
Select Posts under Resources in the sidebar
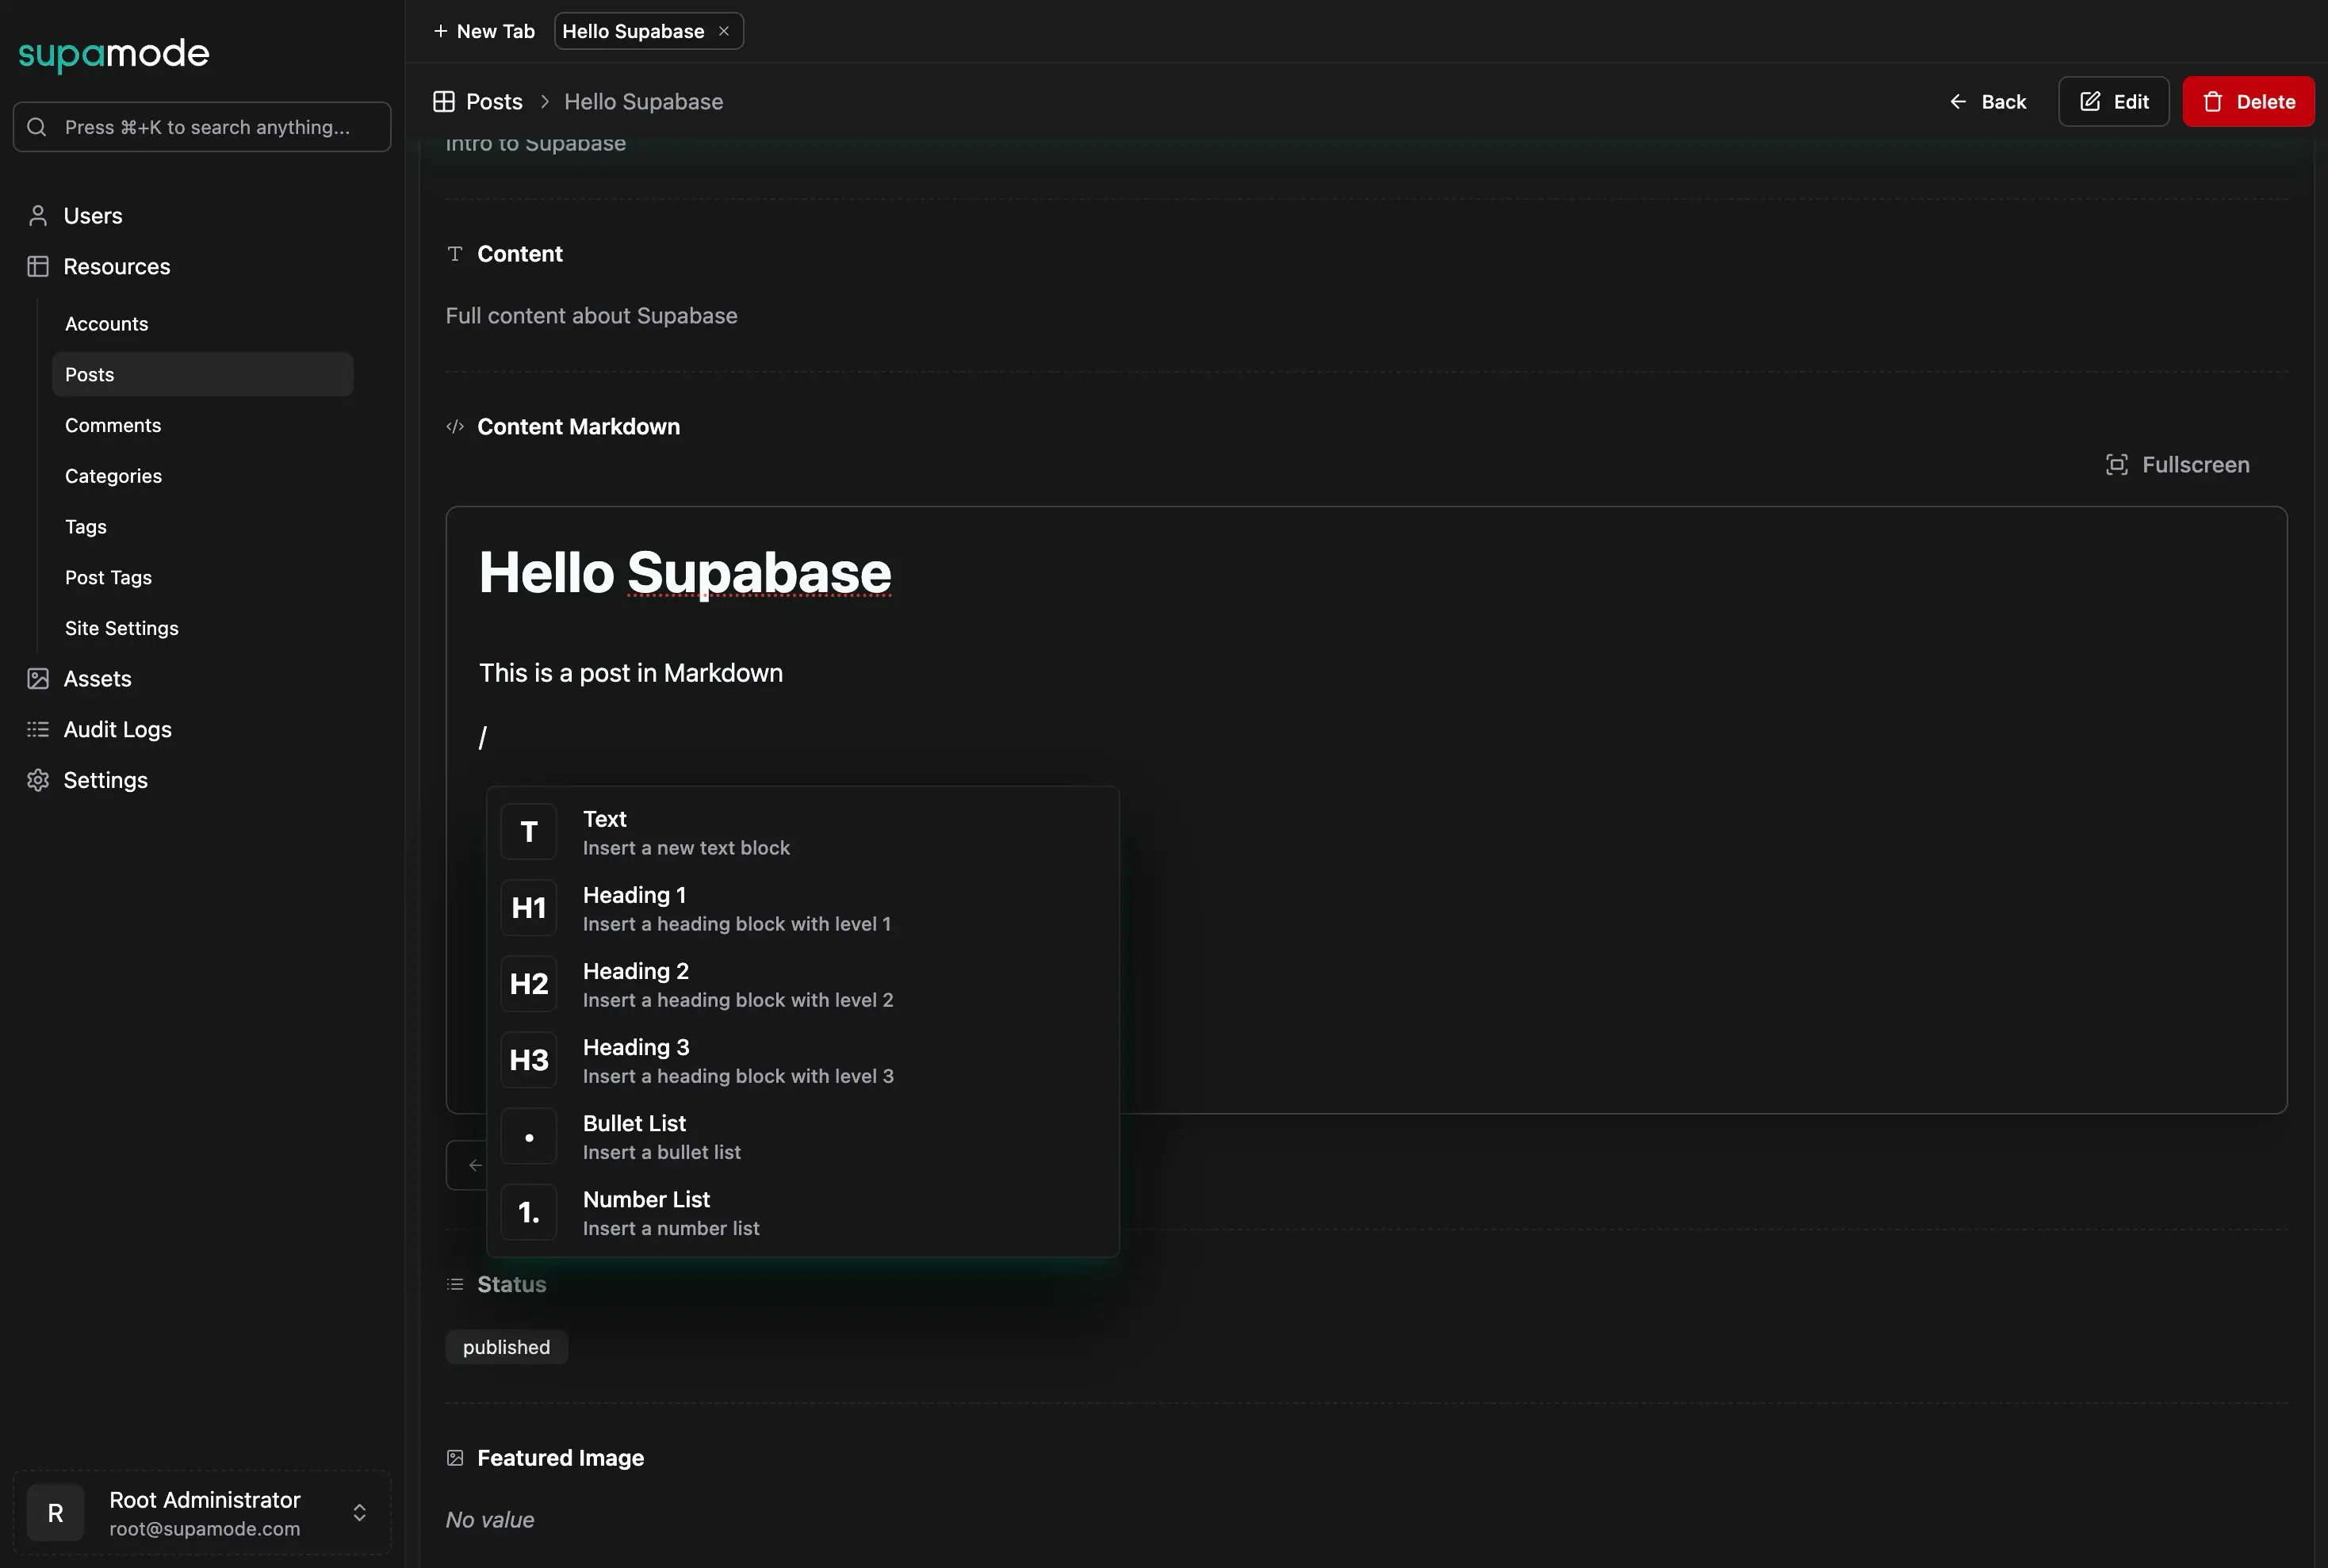tap(89, 374)
